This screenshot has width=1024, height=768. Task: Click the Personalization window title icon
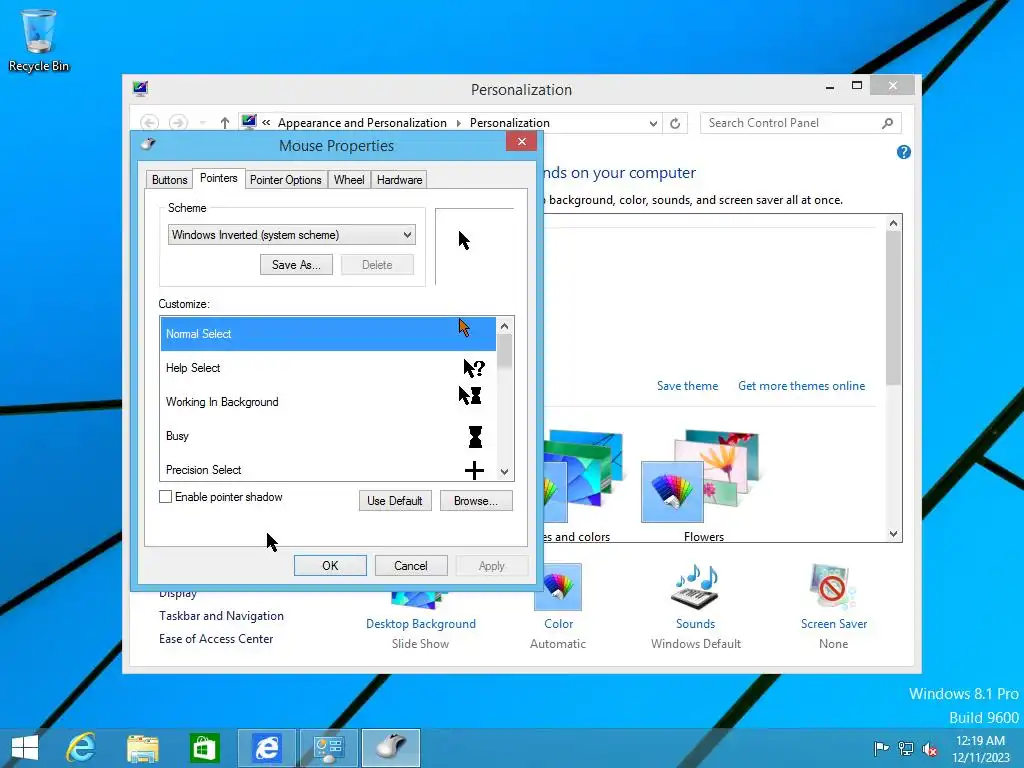pos(140,89)
